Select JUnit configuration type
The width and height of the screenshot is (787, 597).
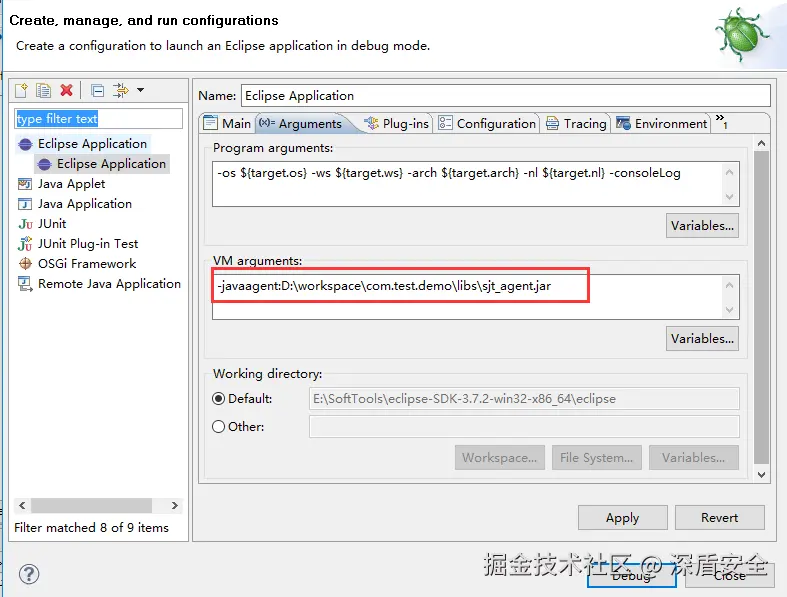[x=52, y=223]
